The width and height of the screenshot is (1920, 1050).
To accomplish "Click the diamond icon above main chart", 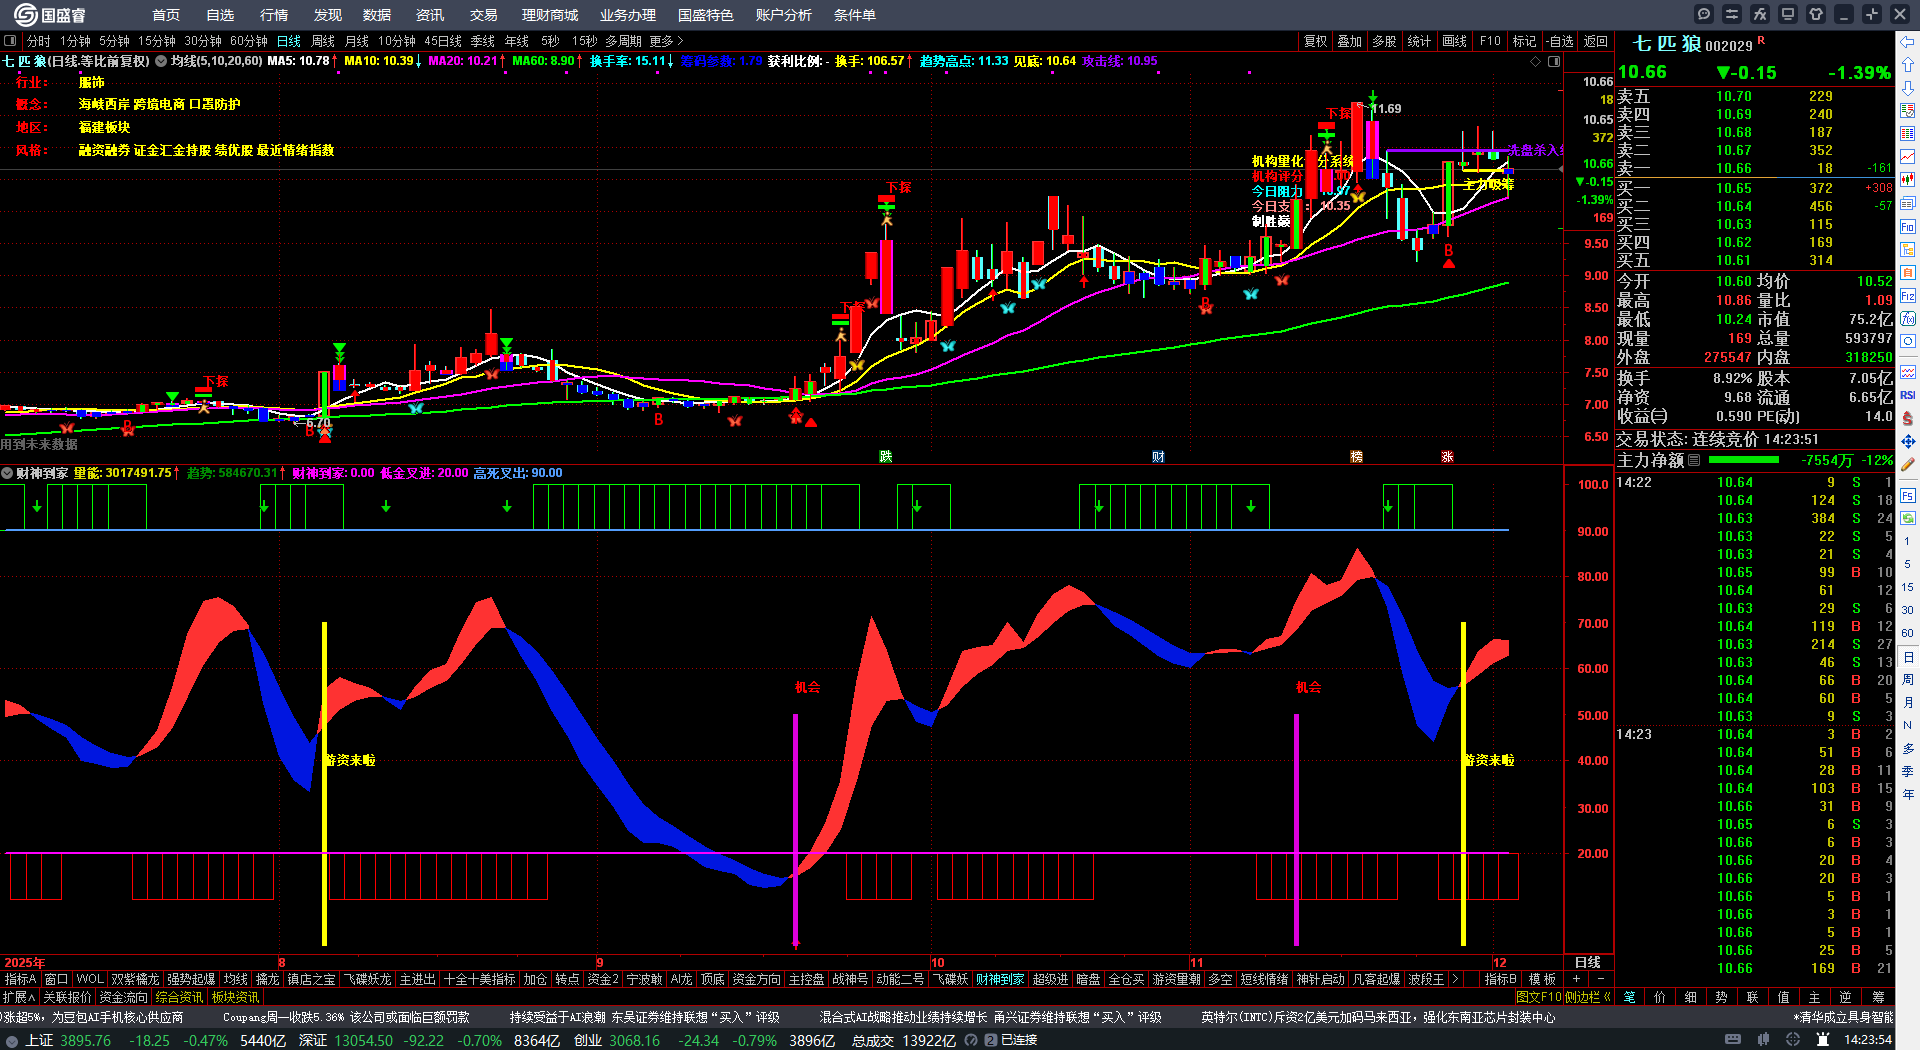I will pos(1536,61).
